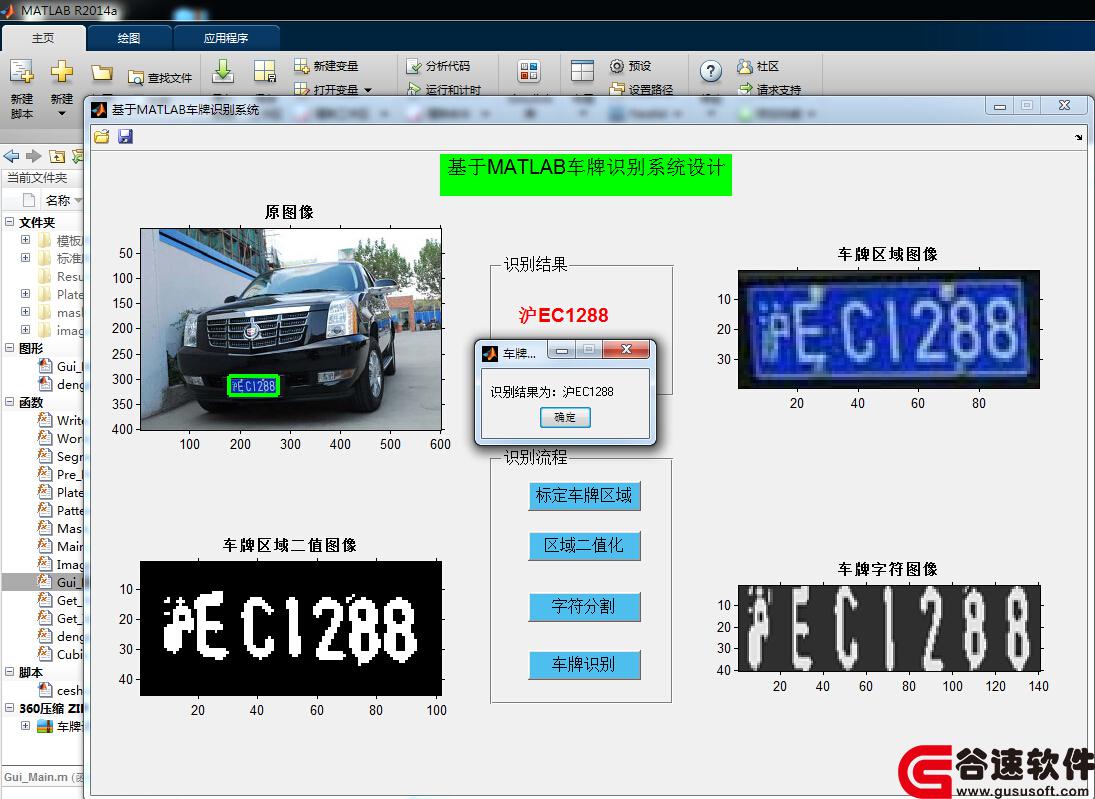The width and height of the screenshot is (1095, 799).
Task: Click the dock arrow in GUI window corner
Action: click(1079, 138)
